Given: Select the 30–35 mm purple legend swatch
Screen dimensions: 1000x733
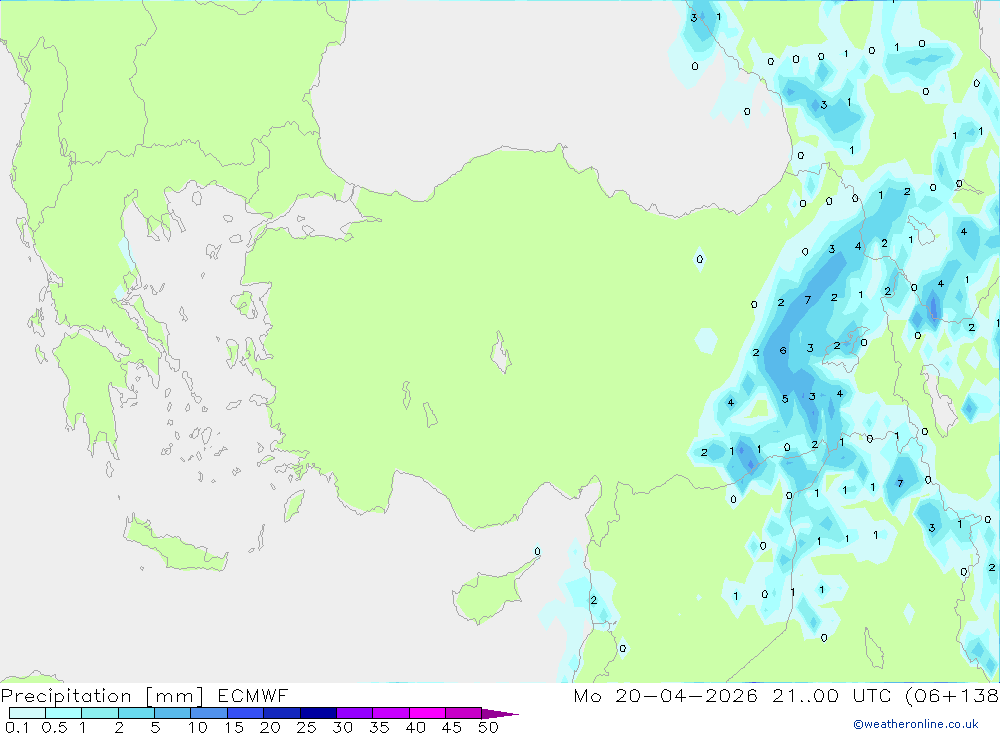Looking at the screenshot, I should coord(354,713).
